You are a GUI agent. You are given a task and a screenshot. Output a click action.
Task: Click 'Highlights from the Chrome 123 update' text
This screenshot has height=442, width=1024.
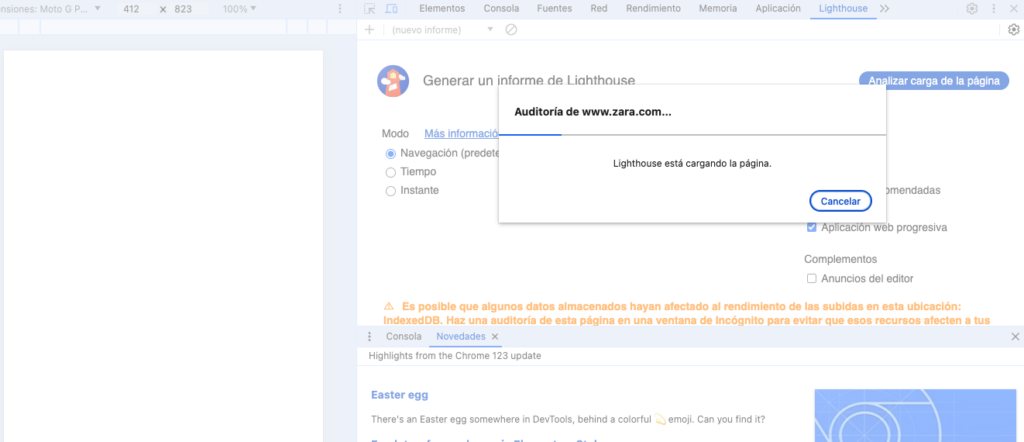coord(455,356)
